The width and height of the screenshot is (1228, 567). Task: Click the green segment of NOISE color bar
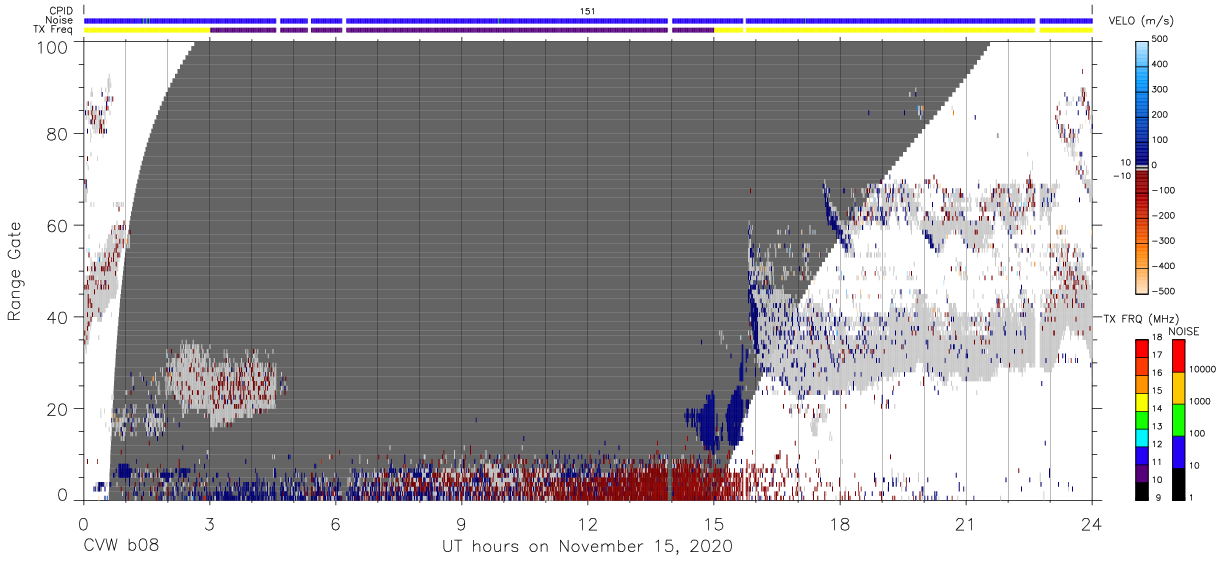(1178, 420)
